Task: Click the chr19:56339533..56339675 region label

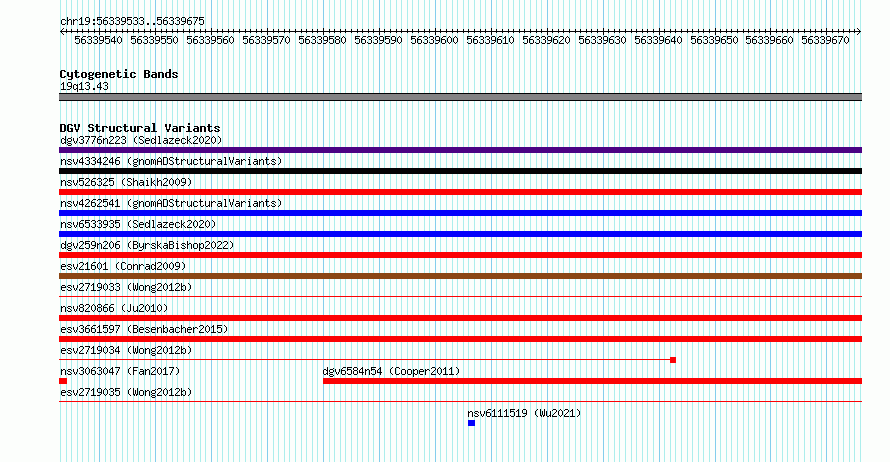Action: (x=132, y=21)
